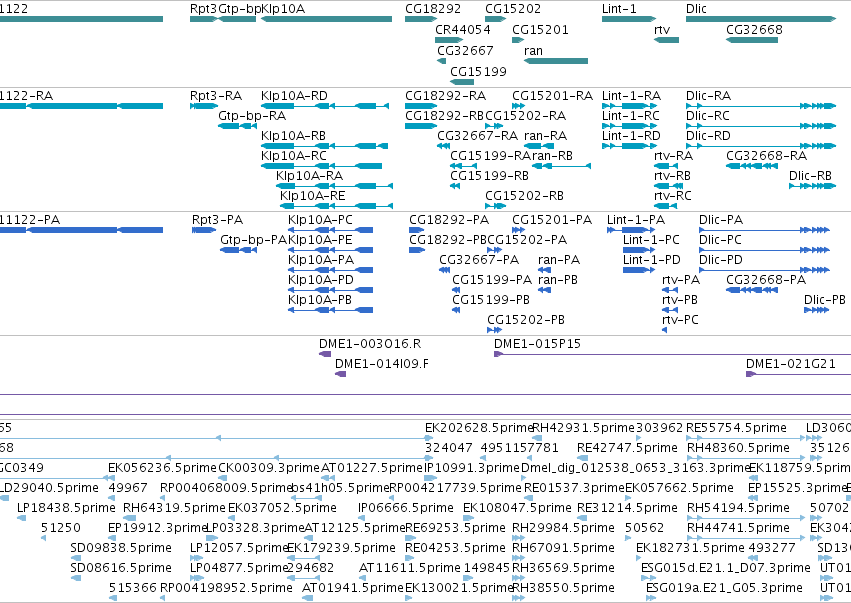Click the Rpt3 gene label

pyautogui.click(x=204, y=9)
